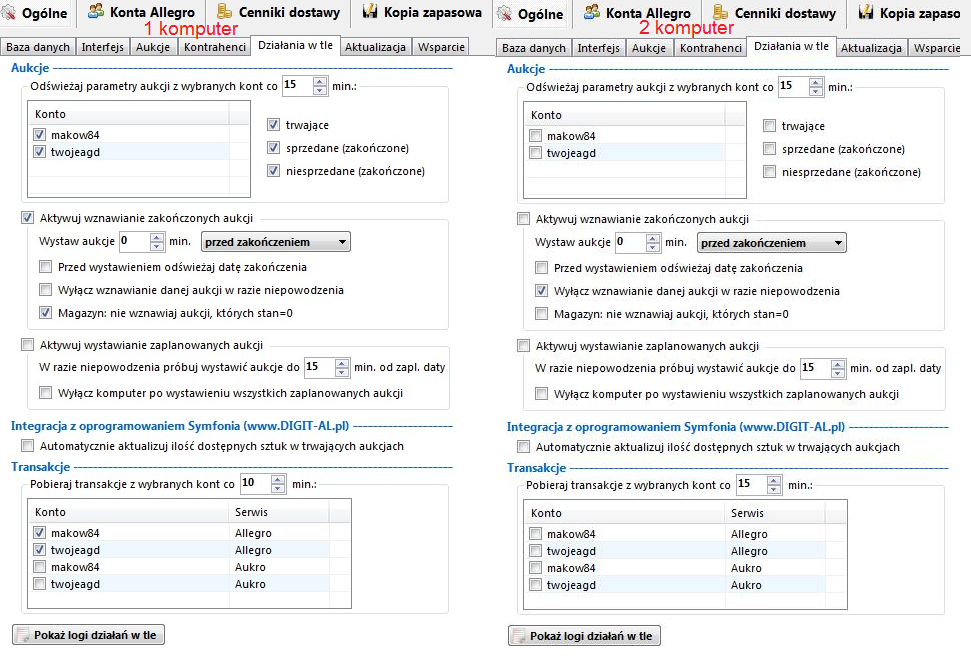This screenshot has width=971, height=658.
Task: Click the Kopia zapasowa icon in left panel
Action: (x=370, y=13)
